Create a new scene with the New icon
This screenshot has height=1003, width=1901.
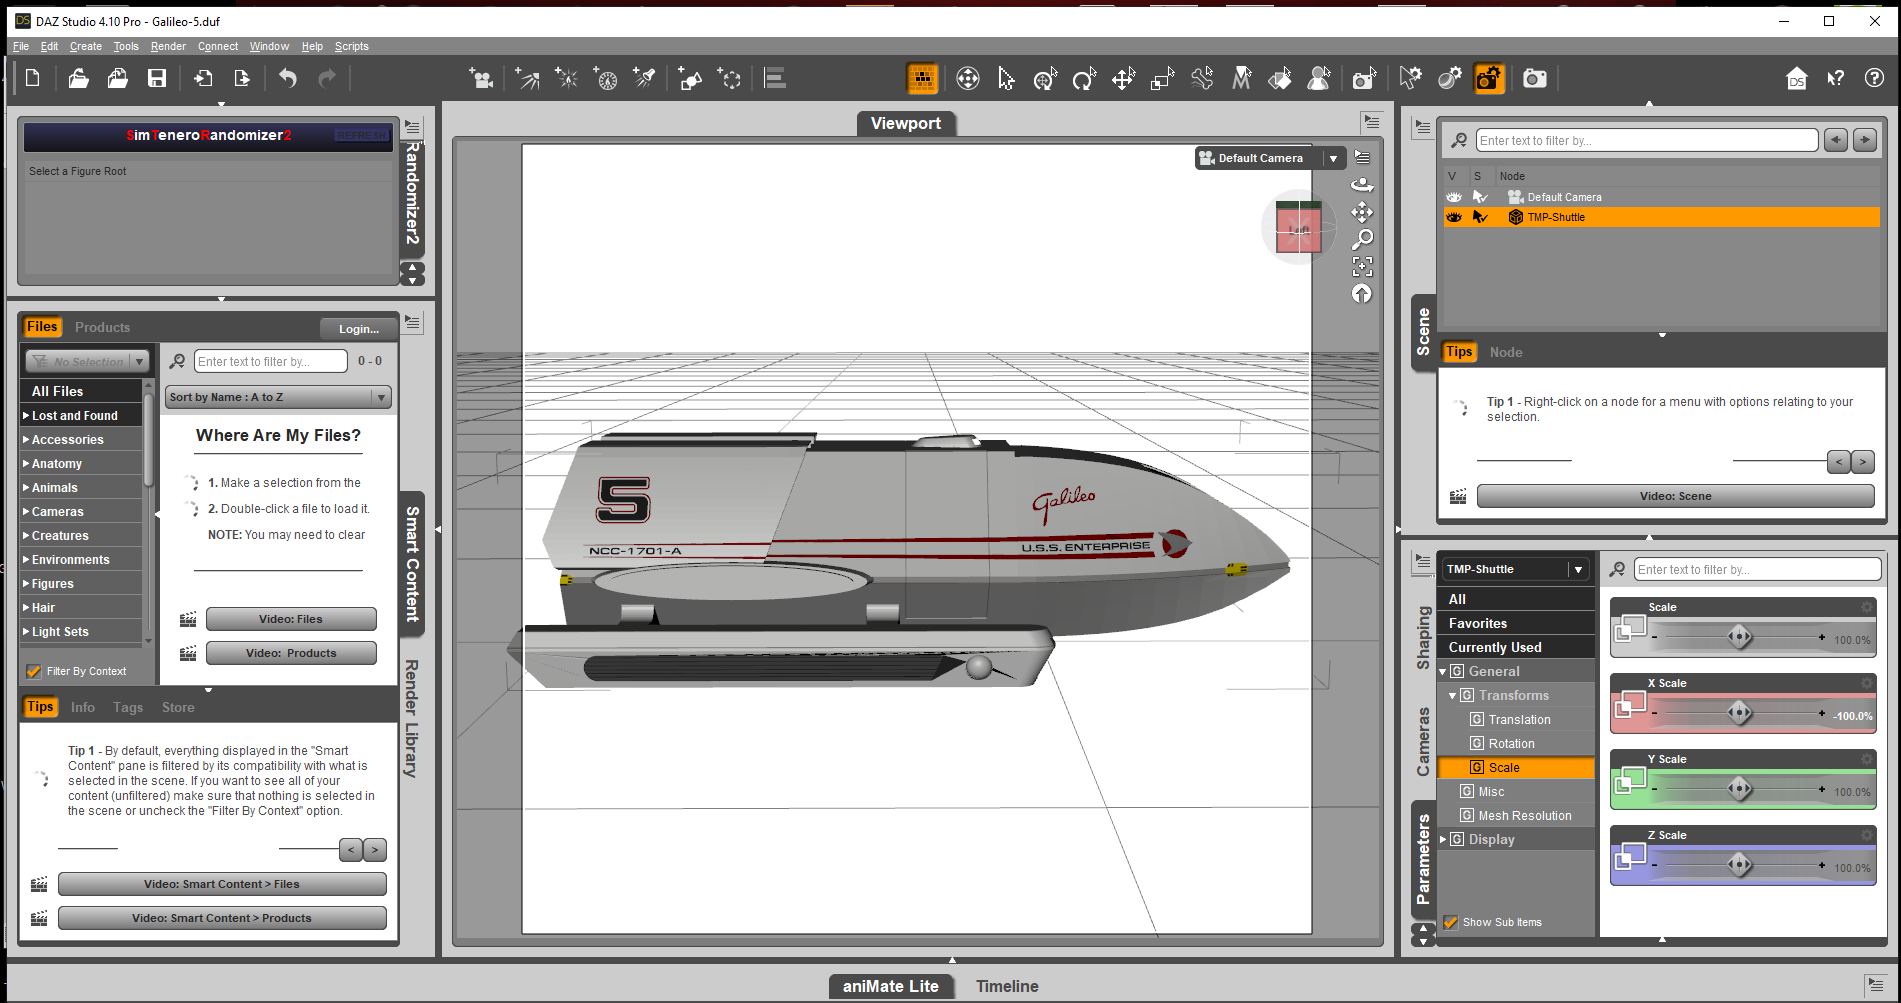32,78
